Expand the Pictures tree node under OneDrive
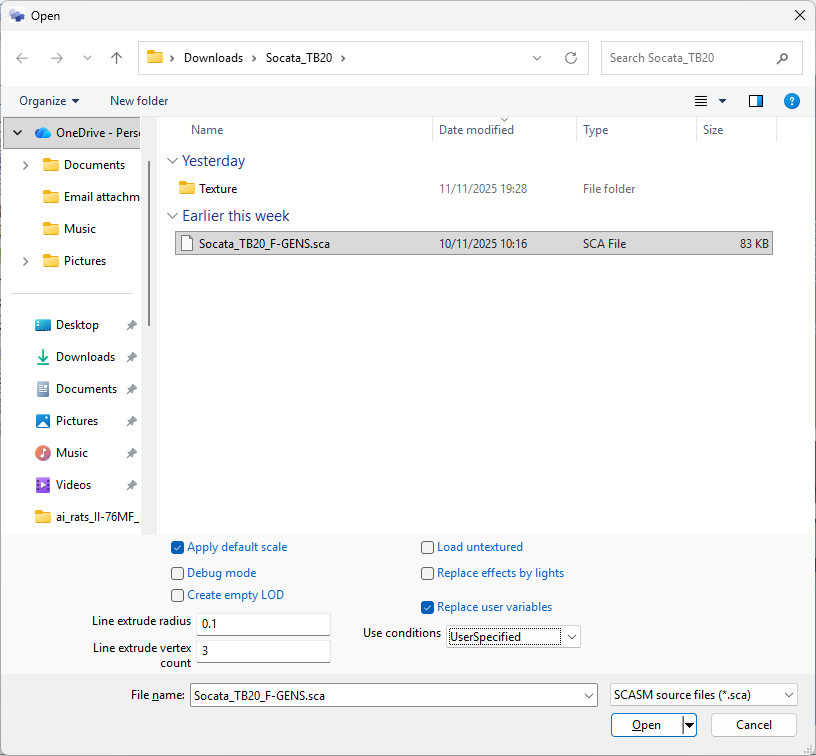816x756 pixels. click(25, 261)
